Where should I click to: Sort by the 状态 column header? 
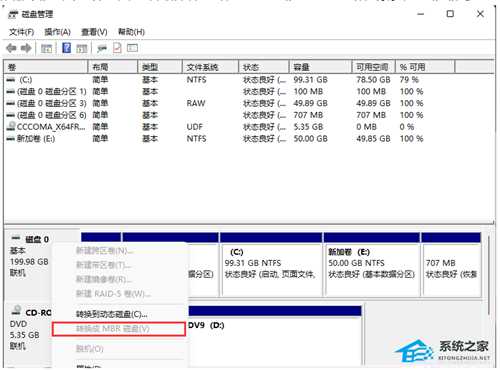(x=264, y=67)
